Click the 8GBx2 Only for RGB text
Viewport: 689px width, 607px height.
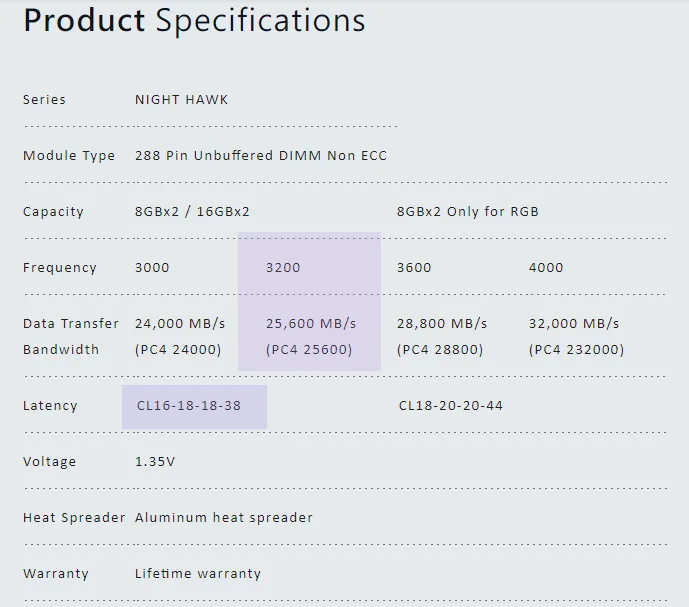click(468, 211)
